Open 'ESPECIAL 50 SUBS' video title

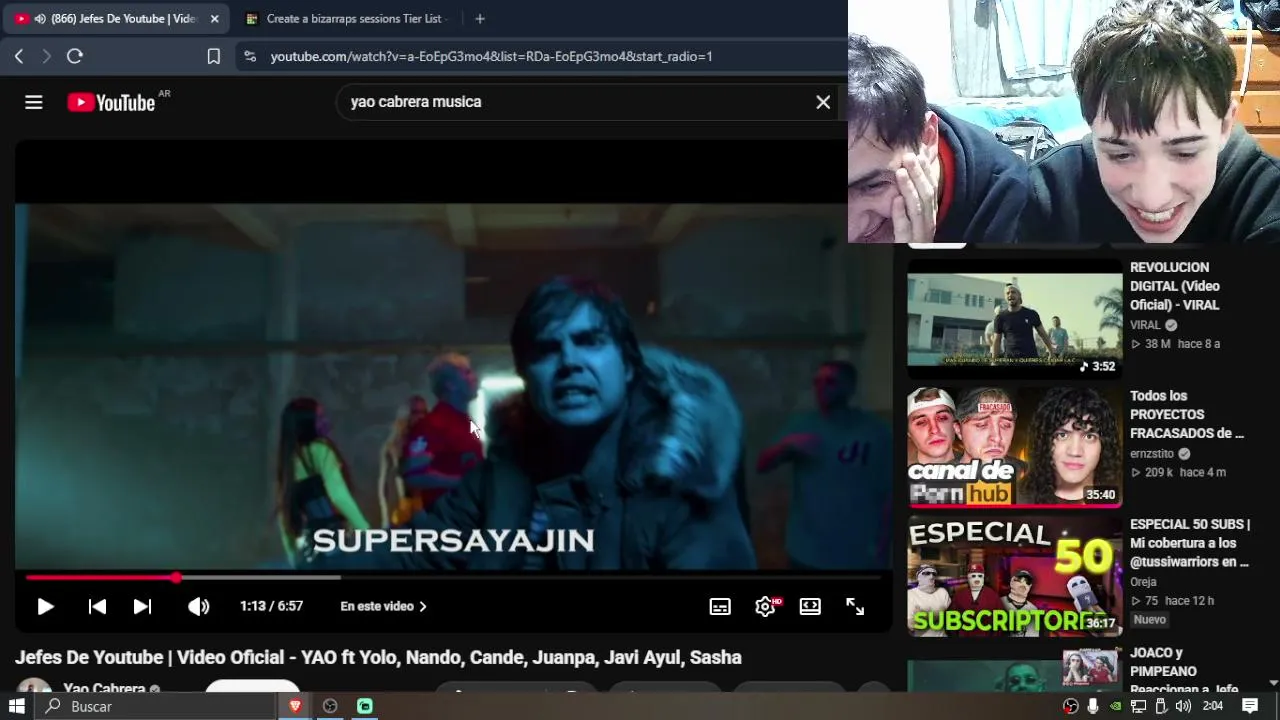coord(1190,543)
